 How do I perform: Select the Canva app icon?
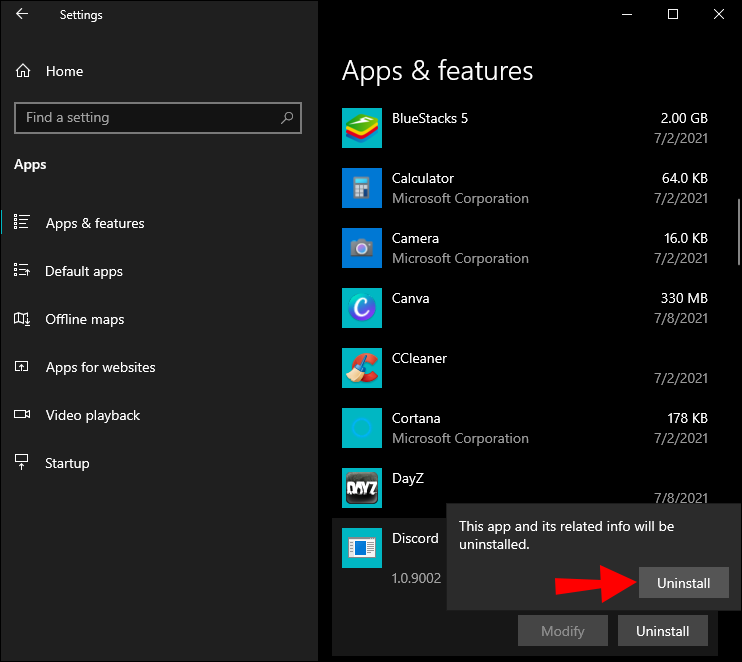[361, 308]
